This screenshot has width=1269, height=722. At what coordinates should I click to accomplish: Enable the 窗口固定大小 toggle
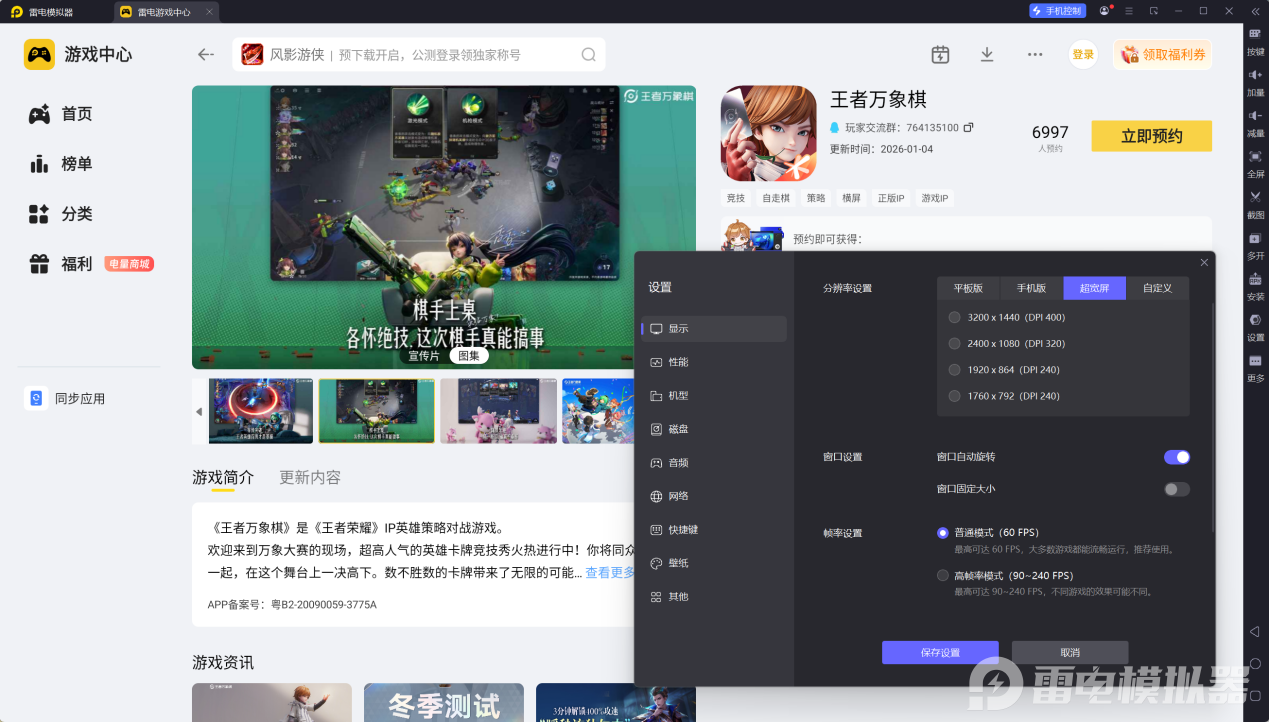pyautogui.click(x=1176, y=489)
